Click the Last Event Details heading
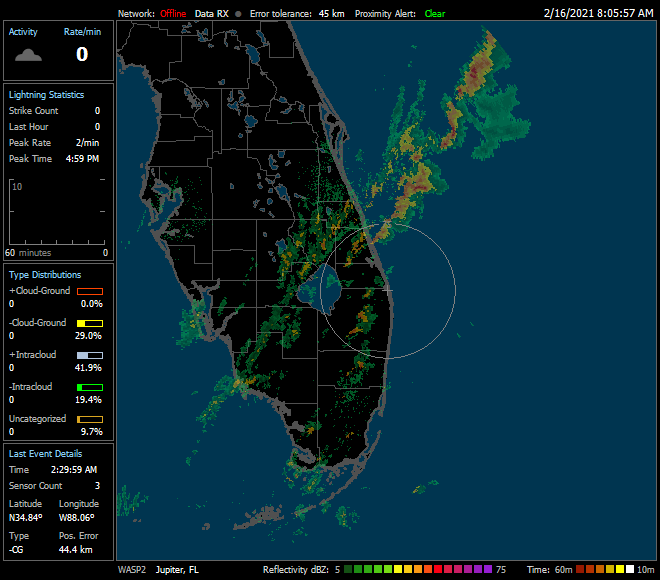Screen dimensions: 660x580 (46, 453)
